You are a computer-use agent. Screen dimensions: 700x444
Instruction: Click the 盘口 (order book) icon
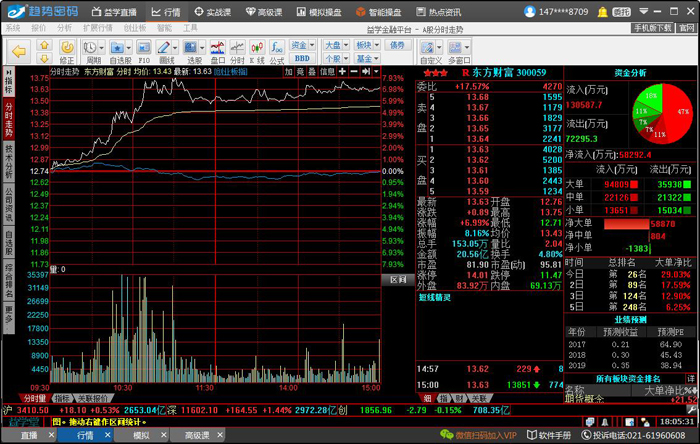point(218,47)
